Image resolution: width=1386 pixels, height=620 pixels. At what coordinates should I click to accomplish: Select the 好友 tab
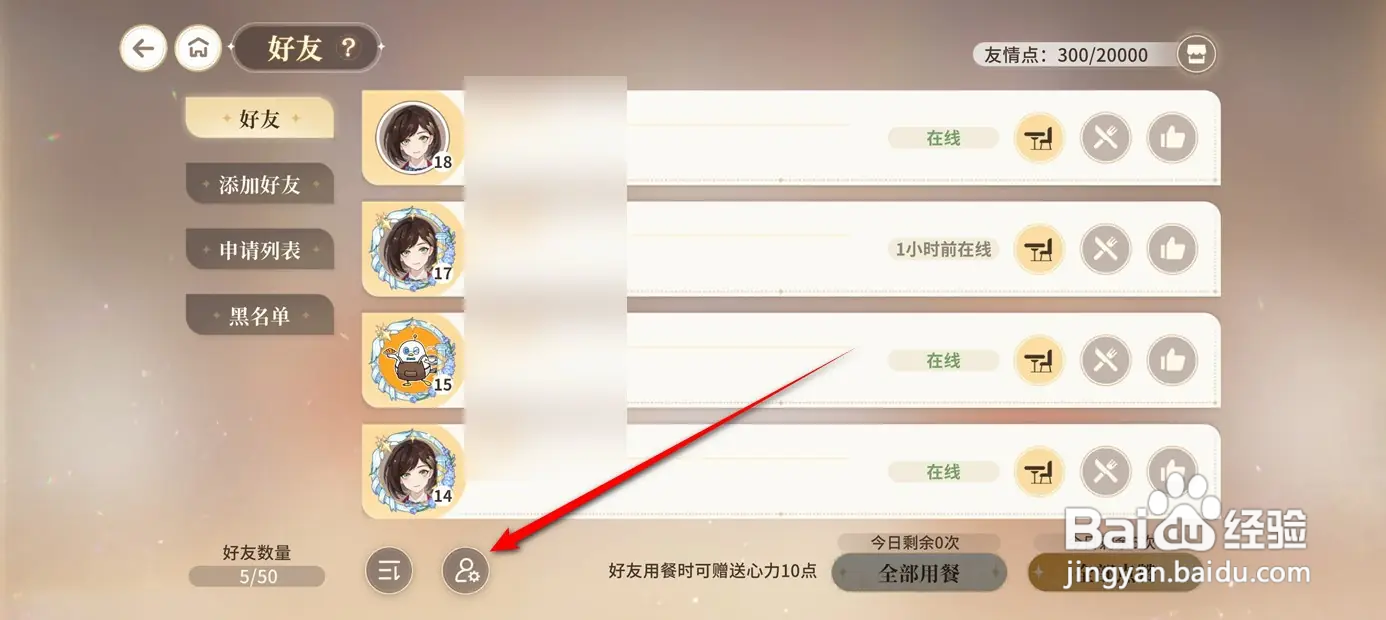point(259,119)
